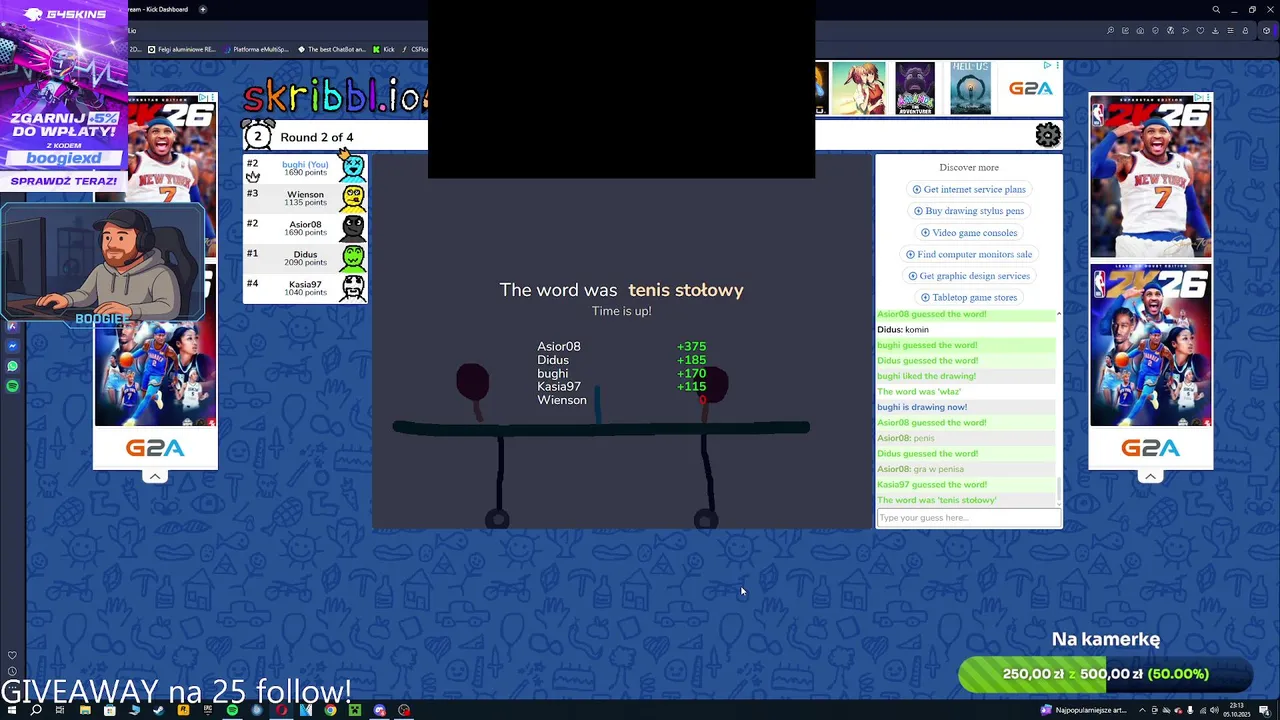Open File Explorer from the taskbar
This screenshot has width=1280, height=720.
coord(85,710)
